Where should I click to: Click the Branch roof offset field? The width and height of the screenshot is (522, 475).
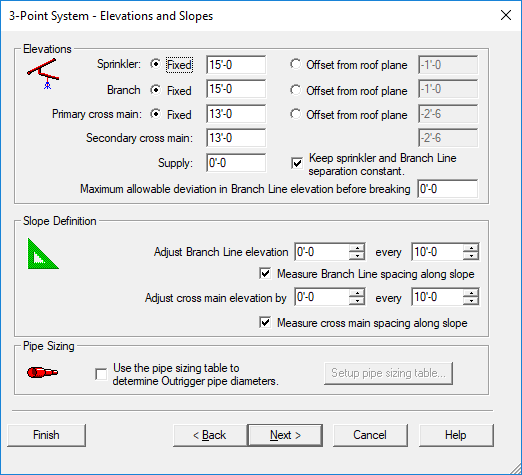coord(448,89)
